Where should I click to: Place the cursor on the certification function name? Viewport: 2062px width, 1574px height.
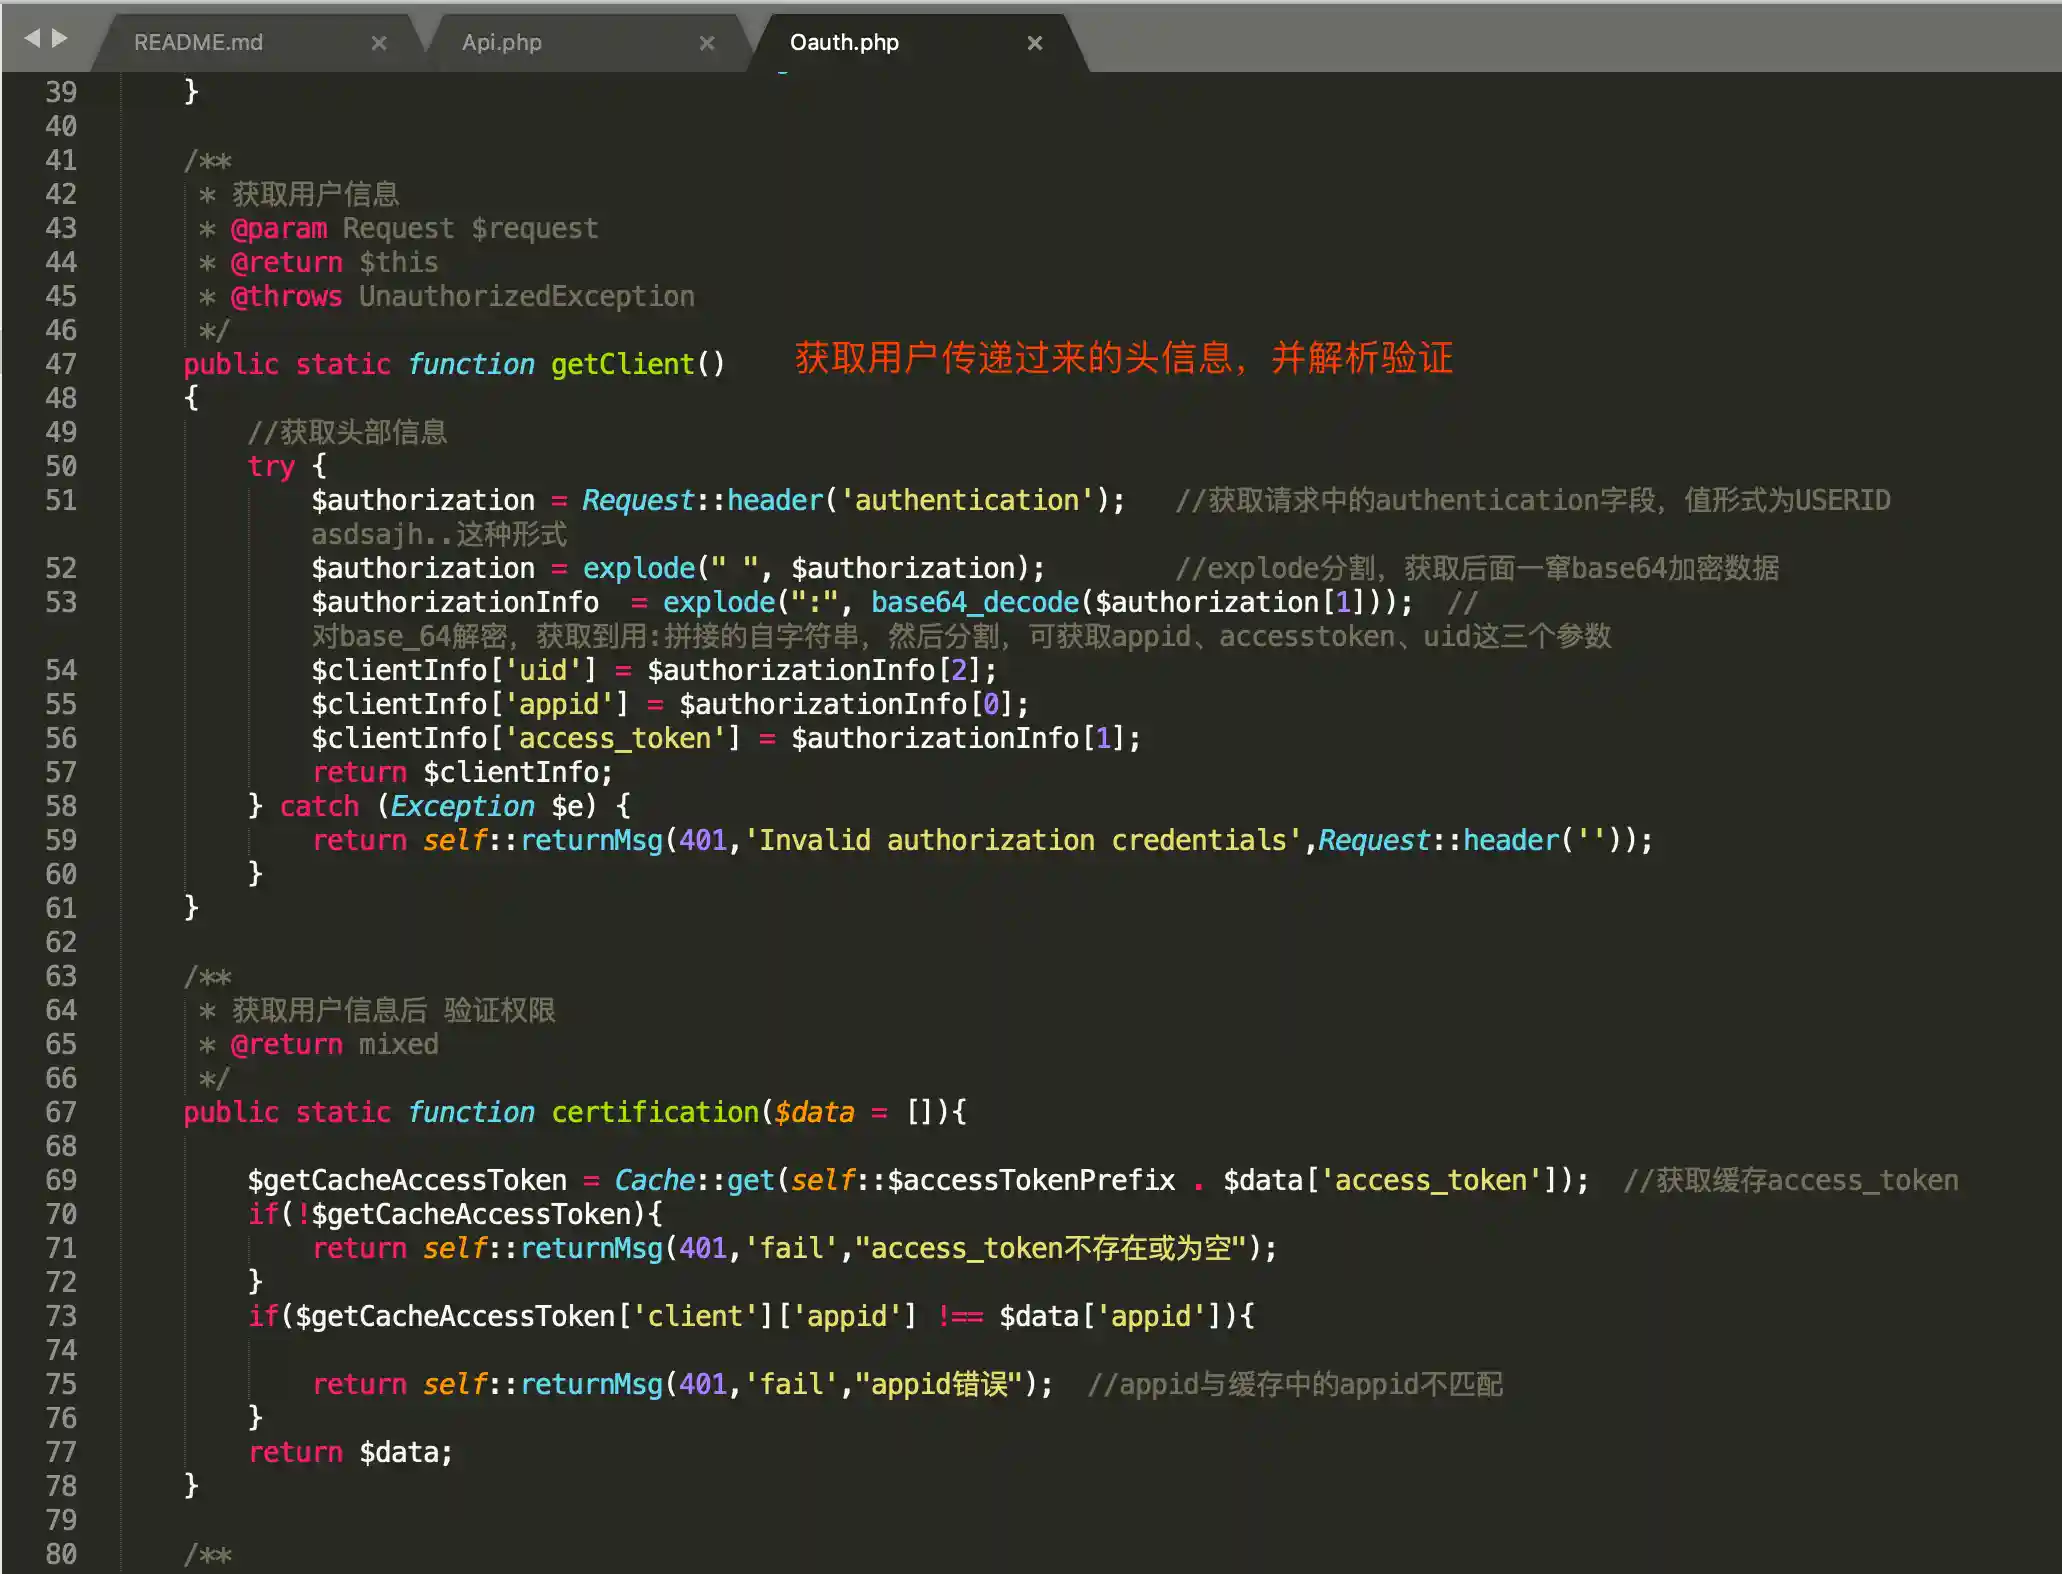click(655, 1112)
